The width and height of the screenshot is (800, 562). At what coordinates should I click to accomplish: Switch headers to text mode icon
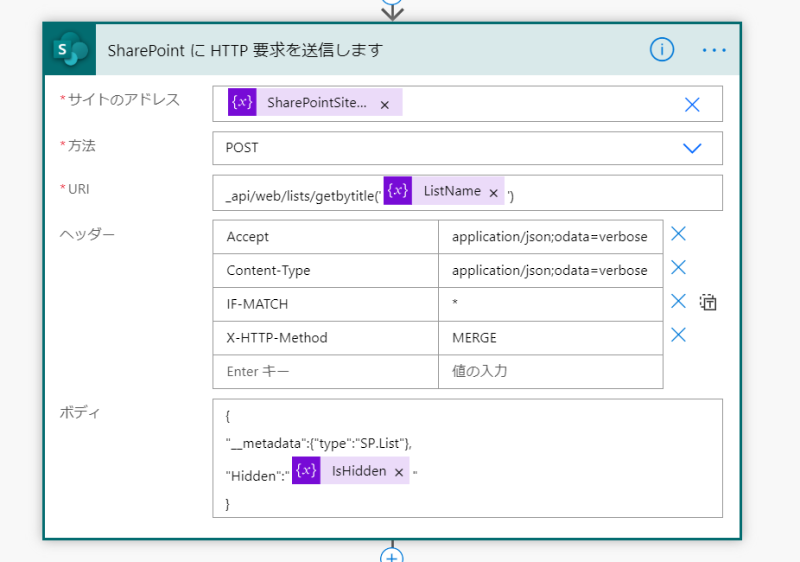[x=708, y=302]
